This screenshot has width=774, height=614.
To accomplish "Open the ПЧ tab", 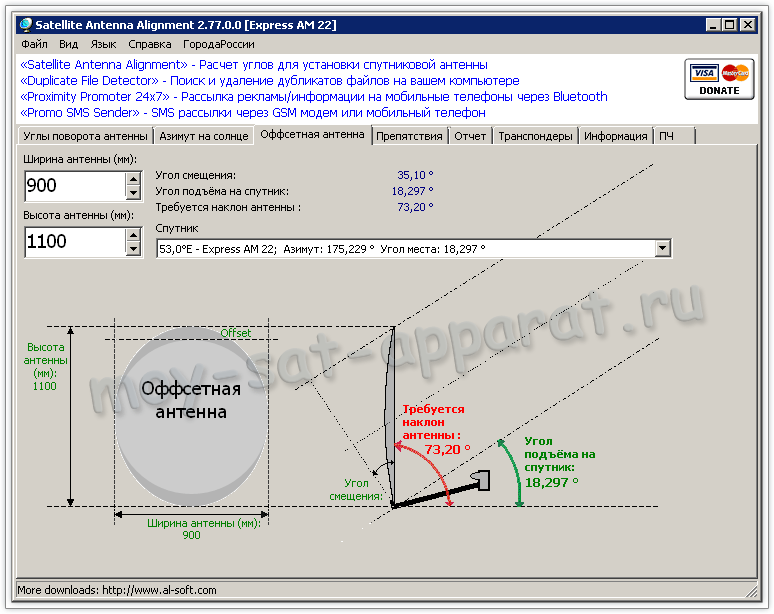I will 674,136.
